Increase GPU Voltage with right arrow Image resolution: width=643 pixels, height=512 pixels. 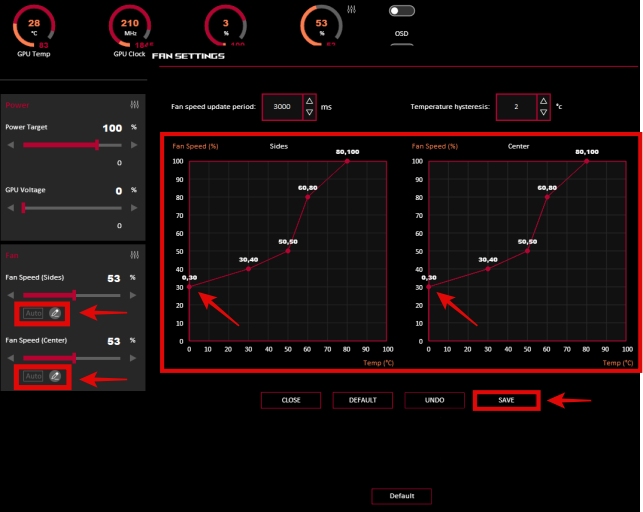click(x=134, y=208)
